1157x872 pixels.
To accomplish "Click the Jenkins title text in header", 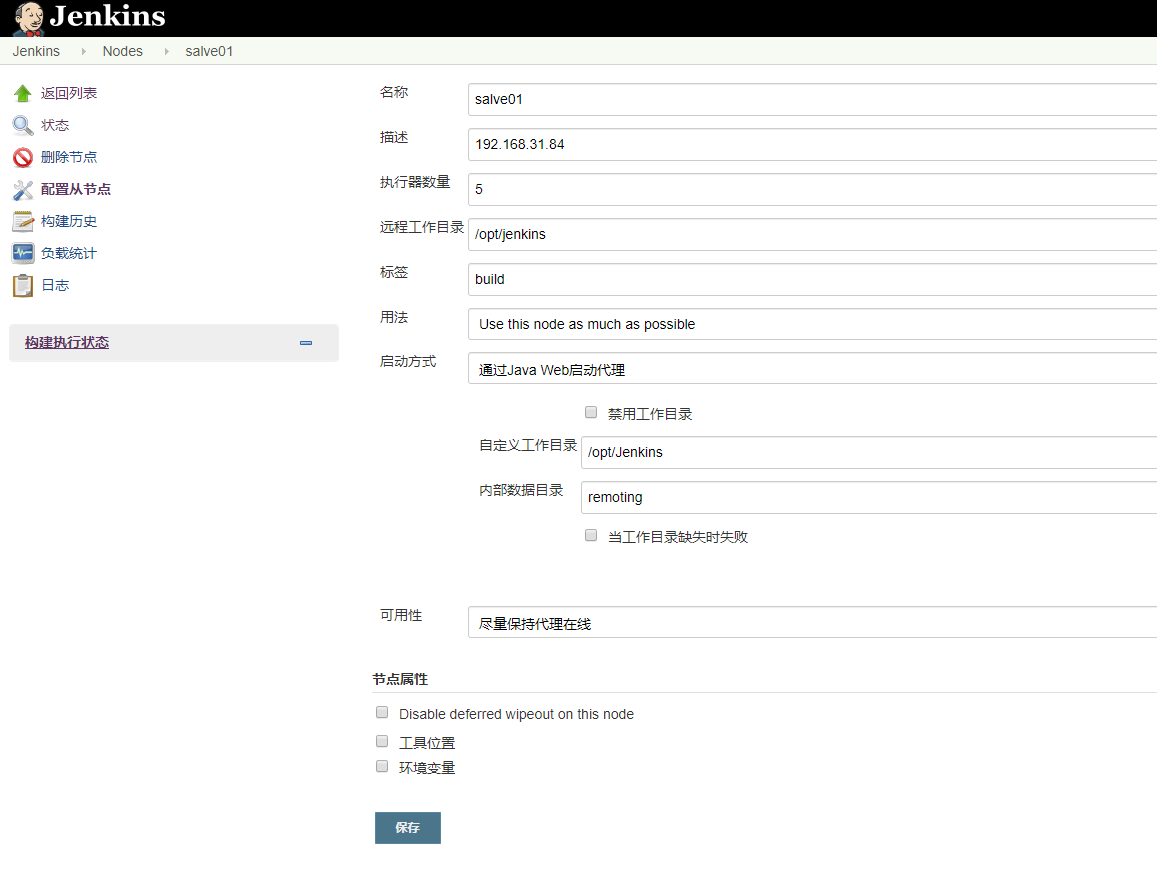I will tap(108, 16).
